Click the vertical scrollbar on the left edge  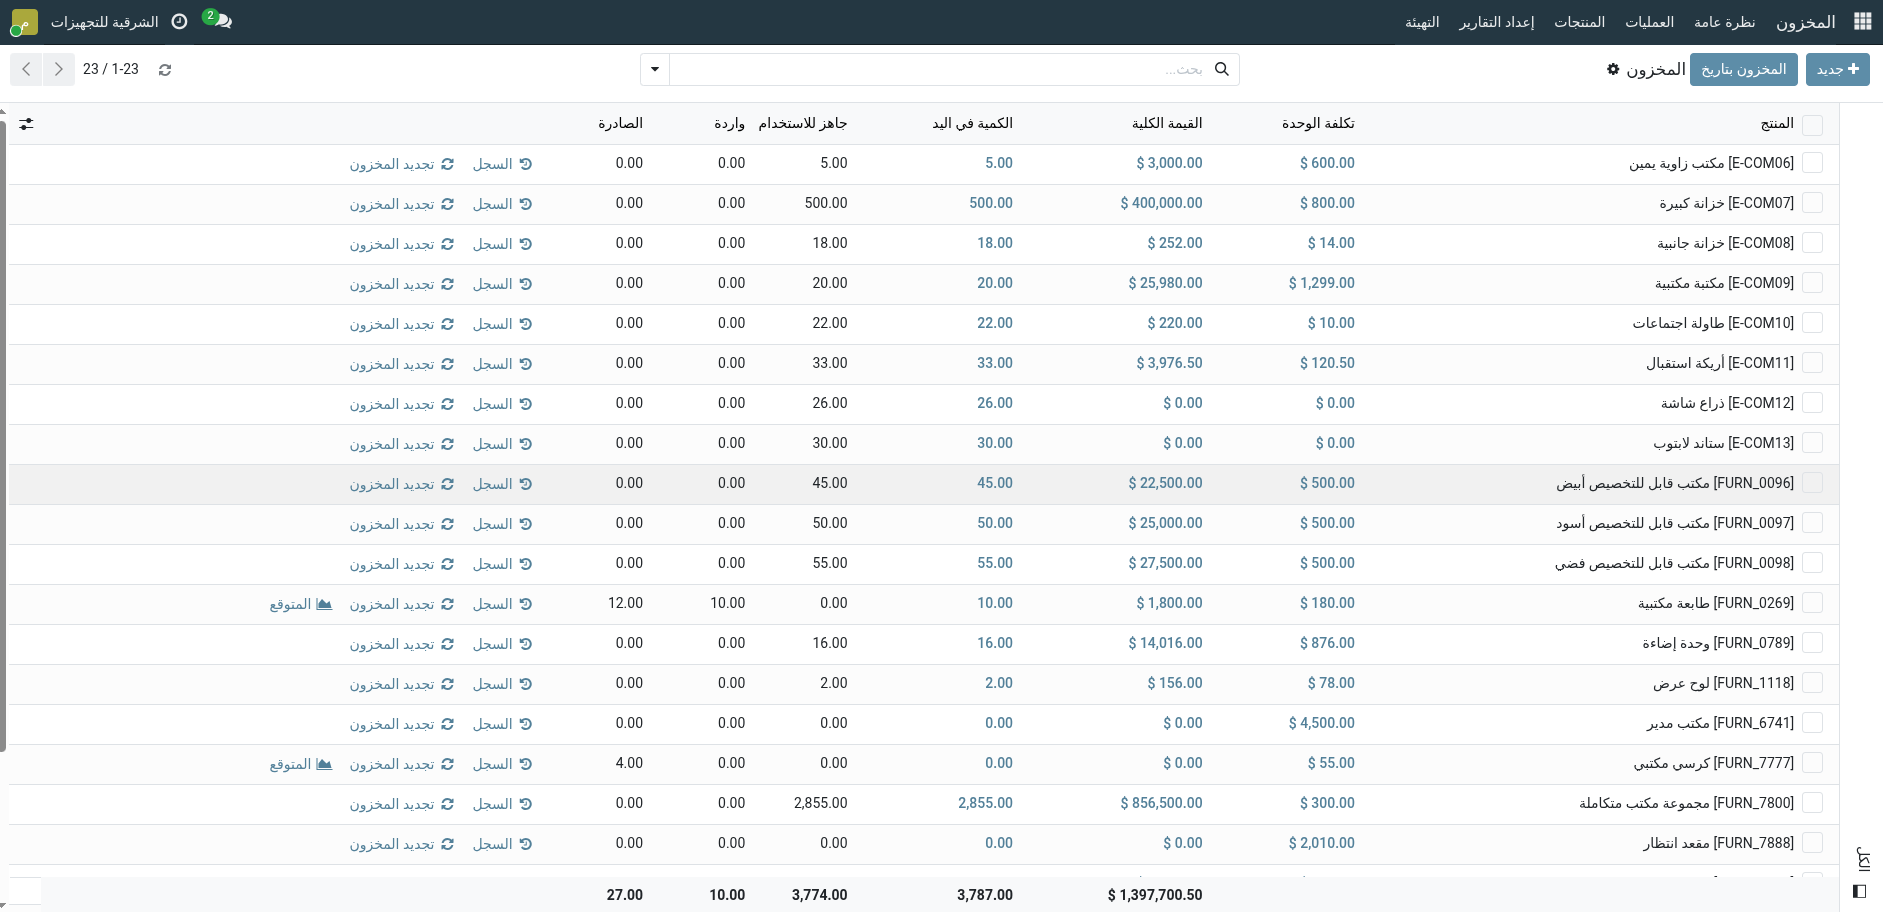click(3, 430)
